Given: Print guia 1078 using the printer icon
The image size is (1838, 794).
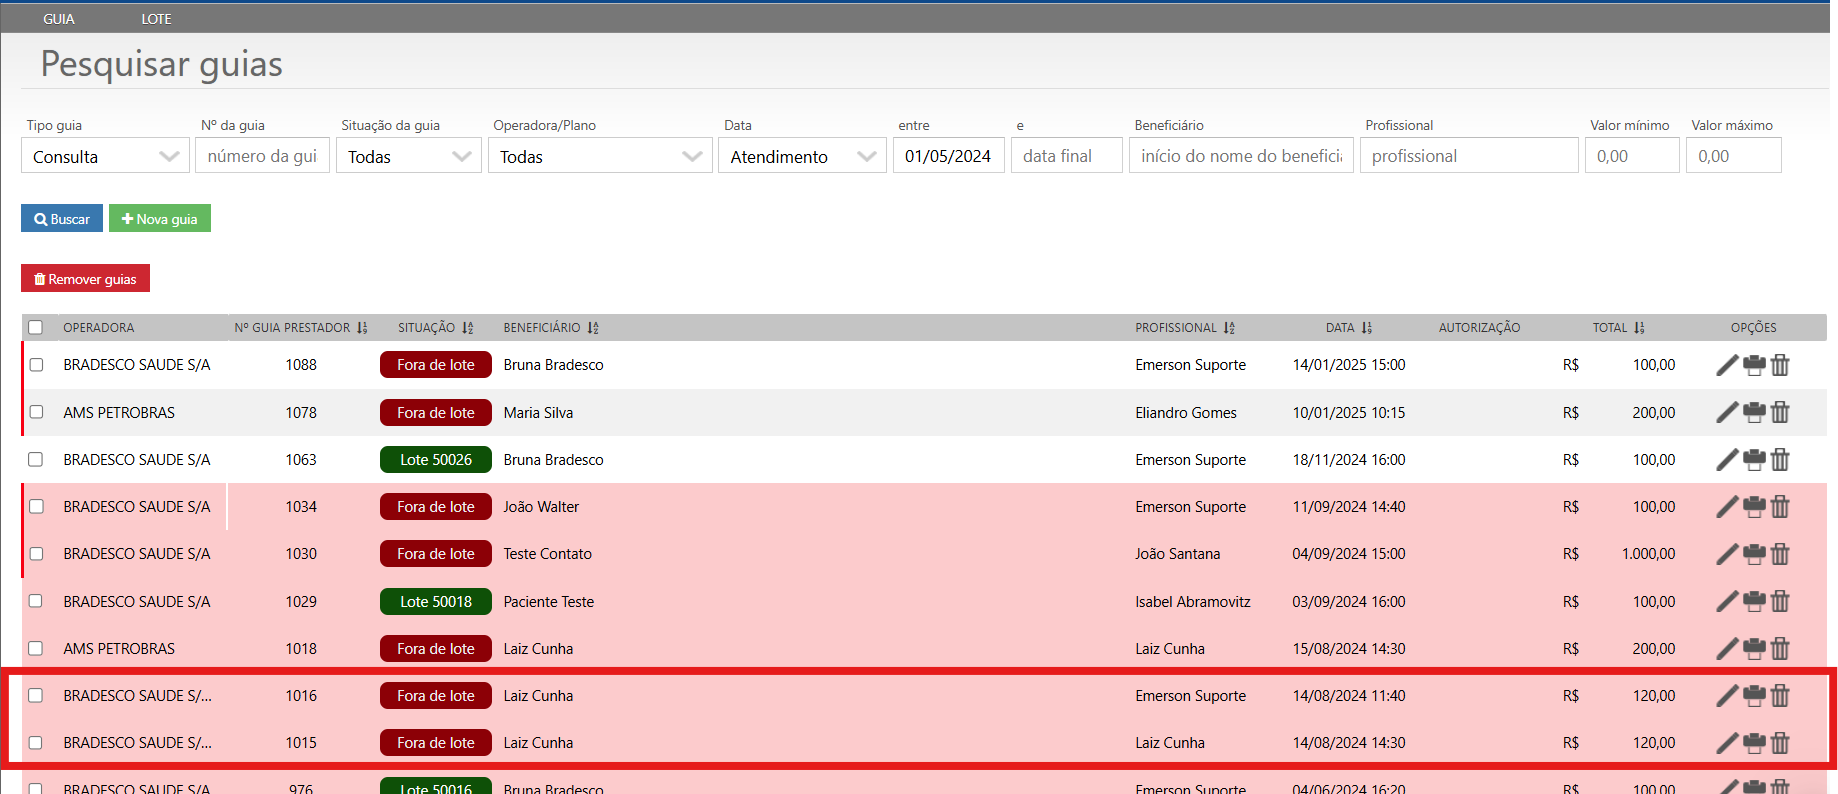Looking at the screenshot, I should click(1754, 412).
